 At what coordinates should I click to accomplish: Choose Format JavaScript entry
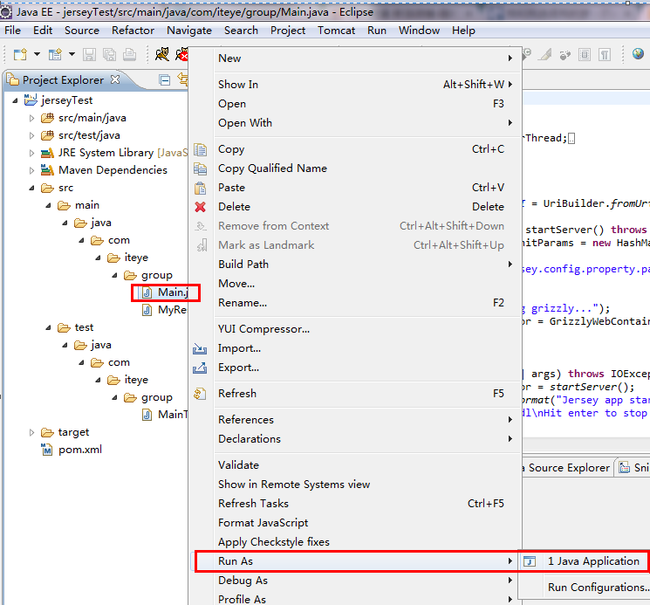pyautogui.click(x=355, y=523)
